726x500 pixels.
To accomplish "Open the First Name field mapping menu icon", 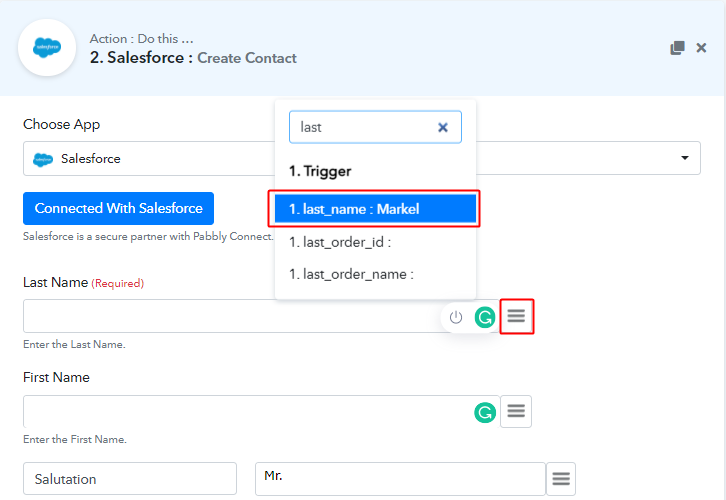I will [x=516, y=411].
